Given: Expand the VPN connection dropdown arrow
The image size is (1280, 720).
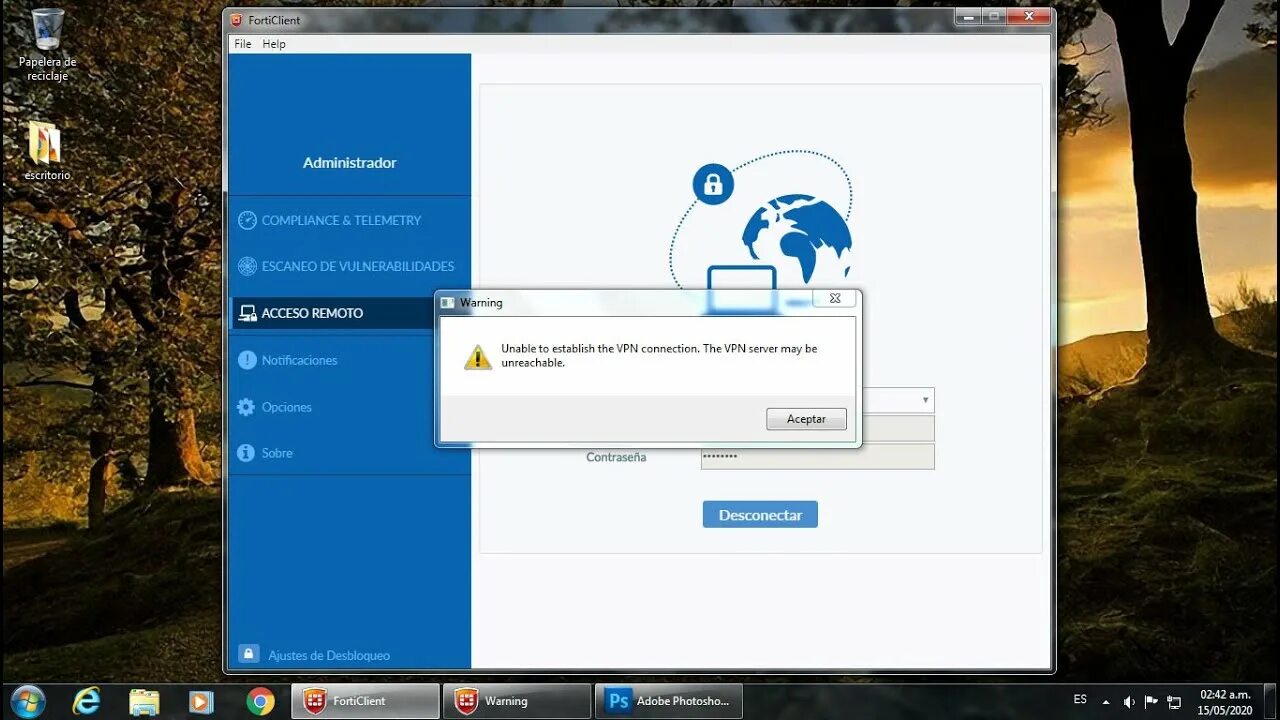Looking at the screenshot, I should tap(926, 400).
